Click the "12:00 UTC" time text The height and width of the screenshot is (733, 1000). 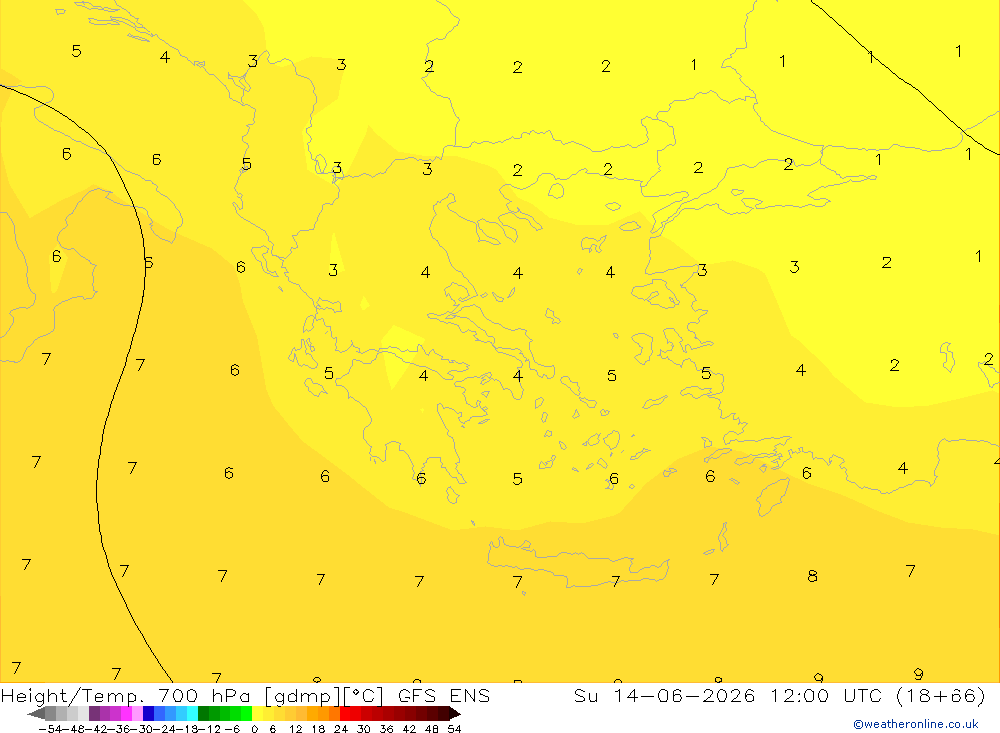pos(826,695)
